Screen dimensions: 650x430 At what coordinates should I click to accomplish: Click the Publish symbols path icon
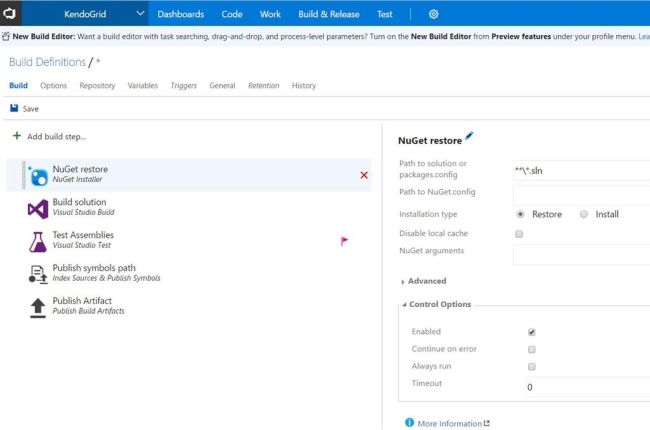click(38, 275)
